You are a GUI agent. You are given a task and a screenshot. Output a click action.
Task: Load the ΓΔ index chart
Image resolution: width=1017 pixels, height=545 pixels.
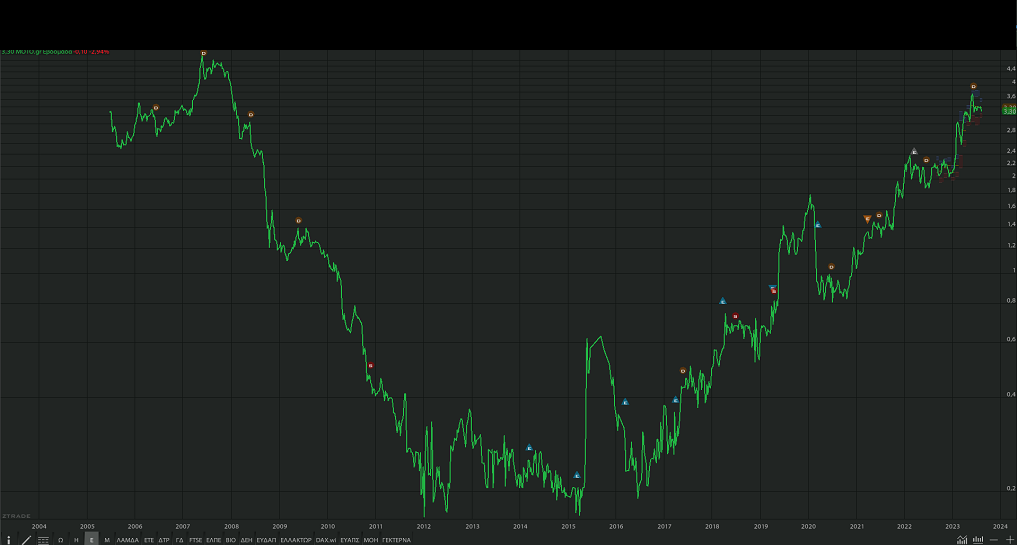(x=180, y=540)
